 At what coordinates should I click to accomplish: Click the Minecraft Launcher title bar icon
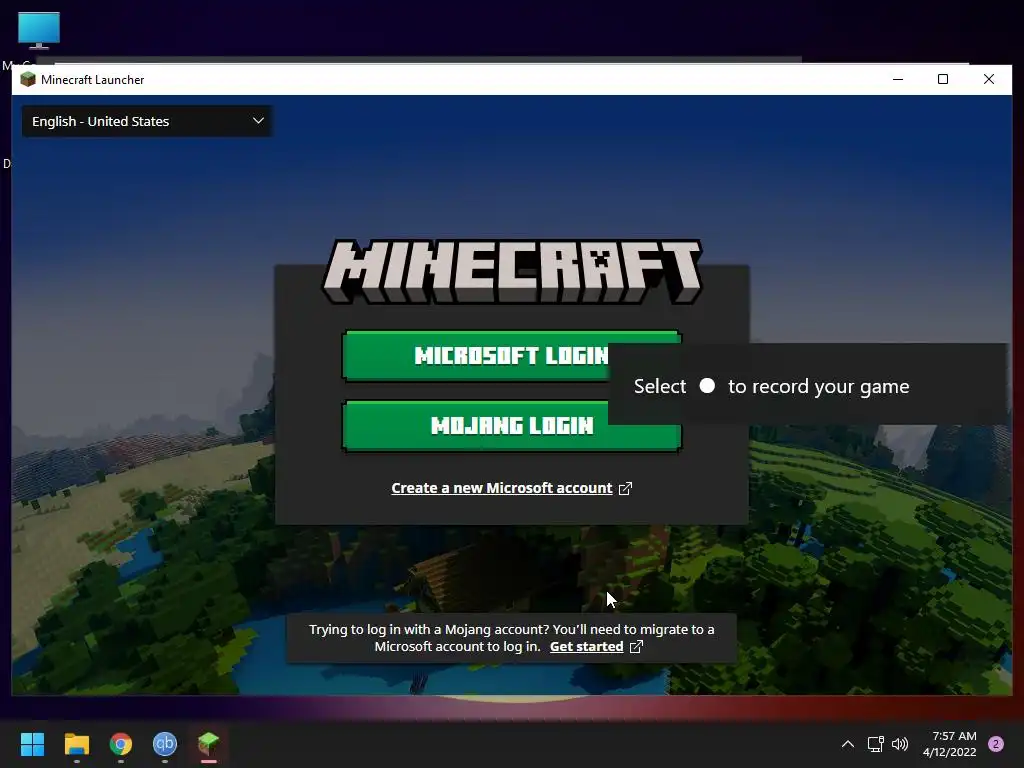click(27, 80)
